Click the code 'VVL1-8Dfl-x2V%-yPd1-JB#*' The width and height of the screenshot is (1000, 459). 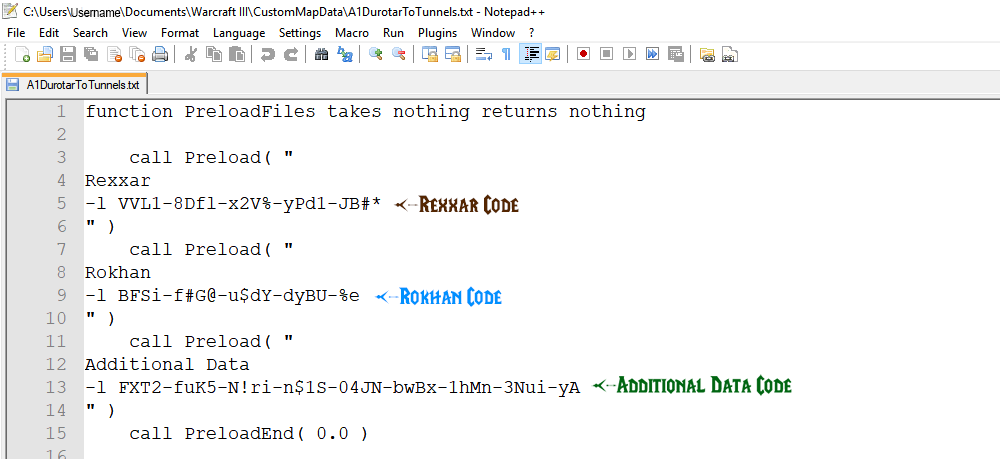[x=250, y=204]
